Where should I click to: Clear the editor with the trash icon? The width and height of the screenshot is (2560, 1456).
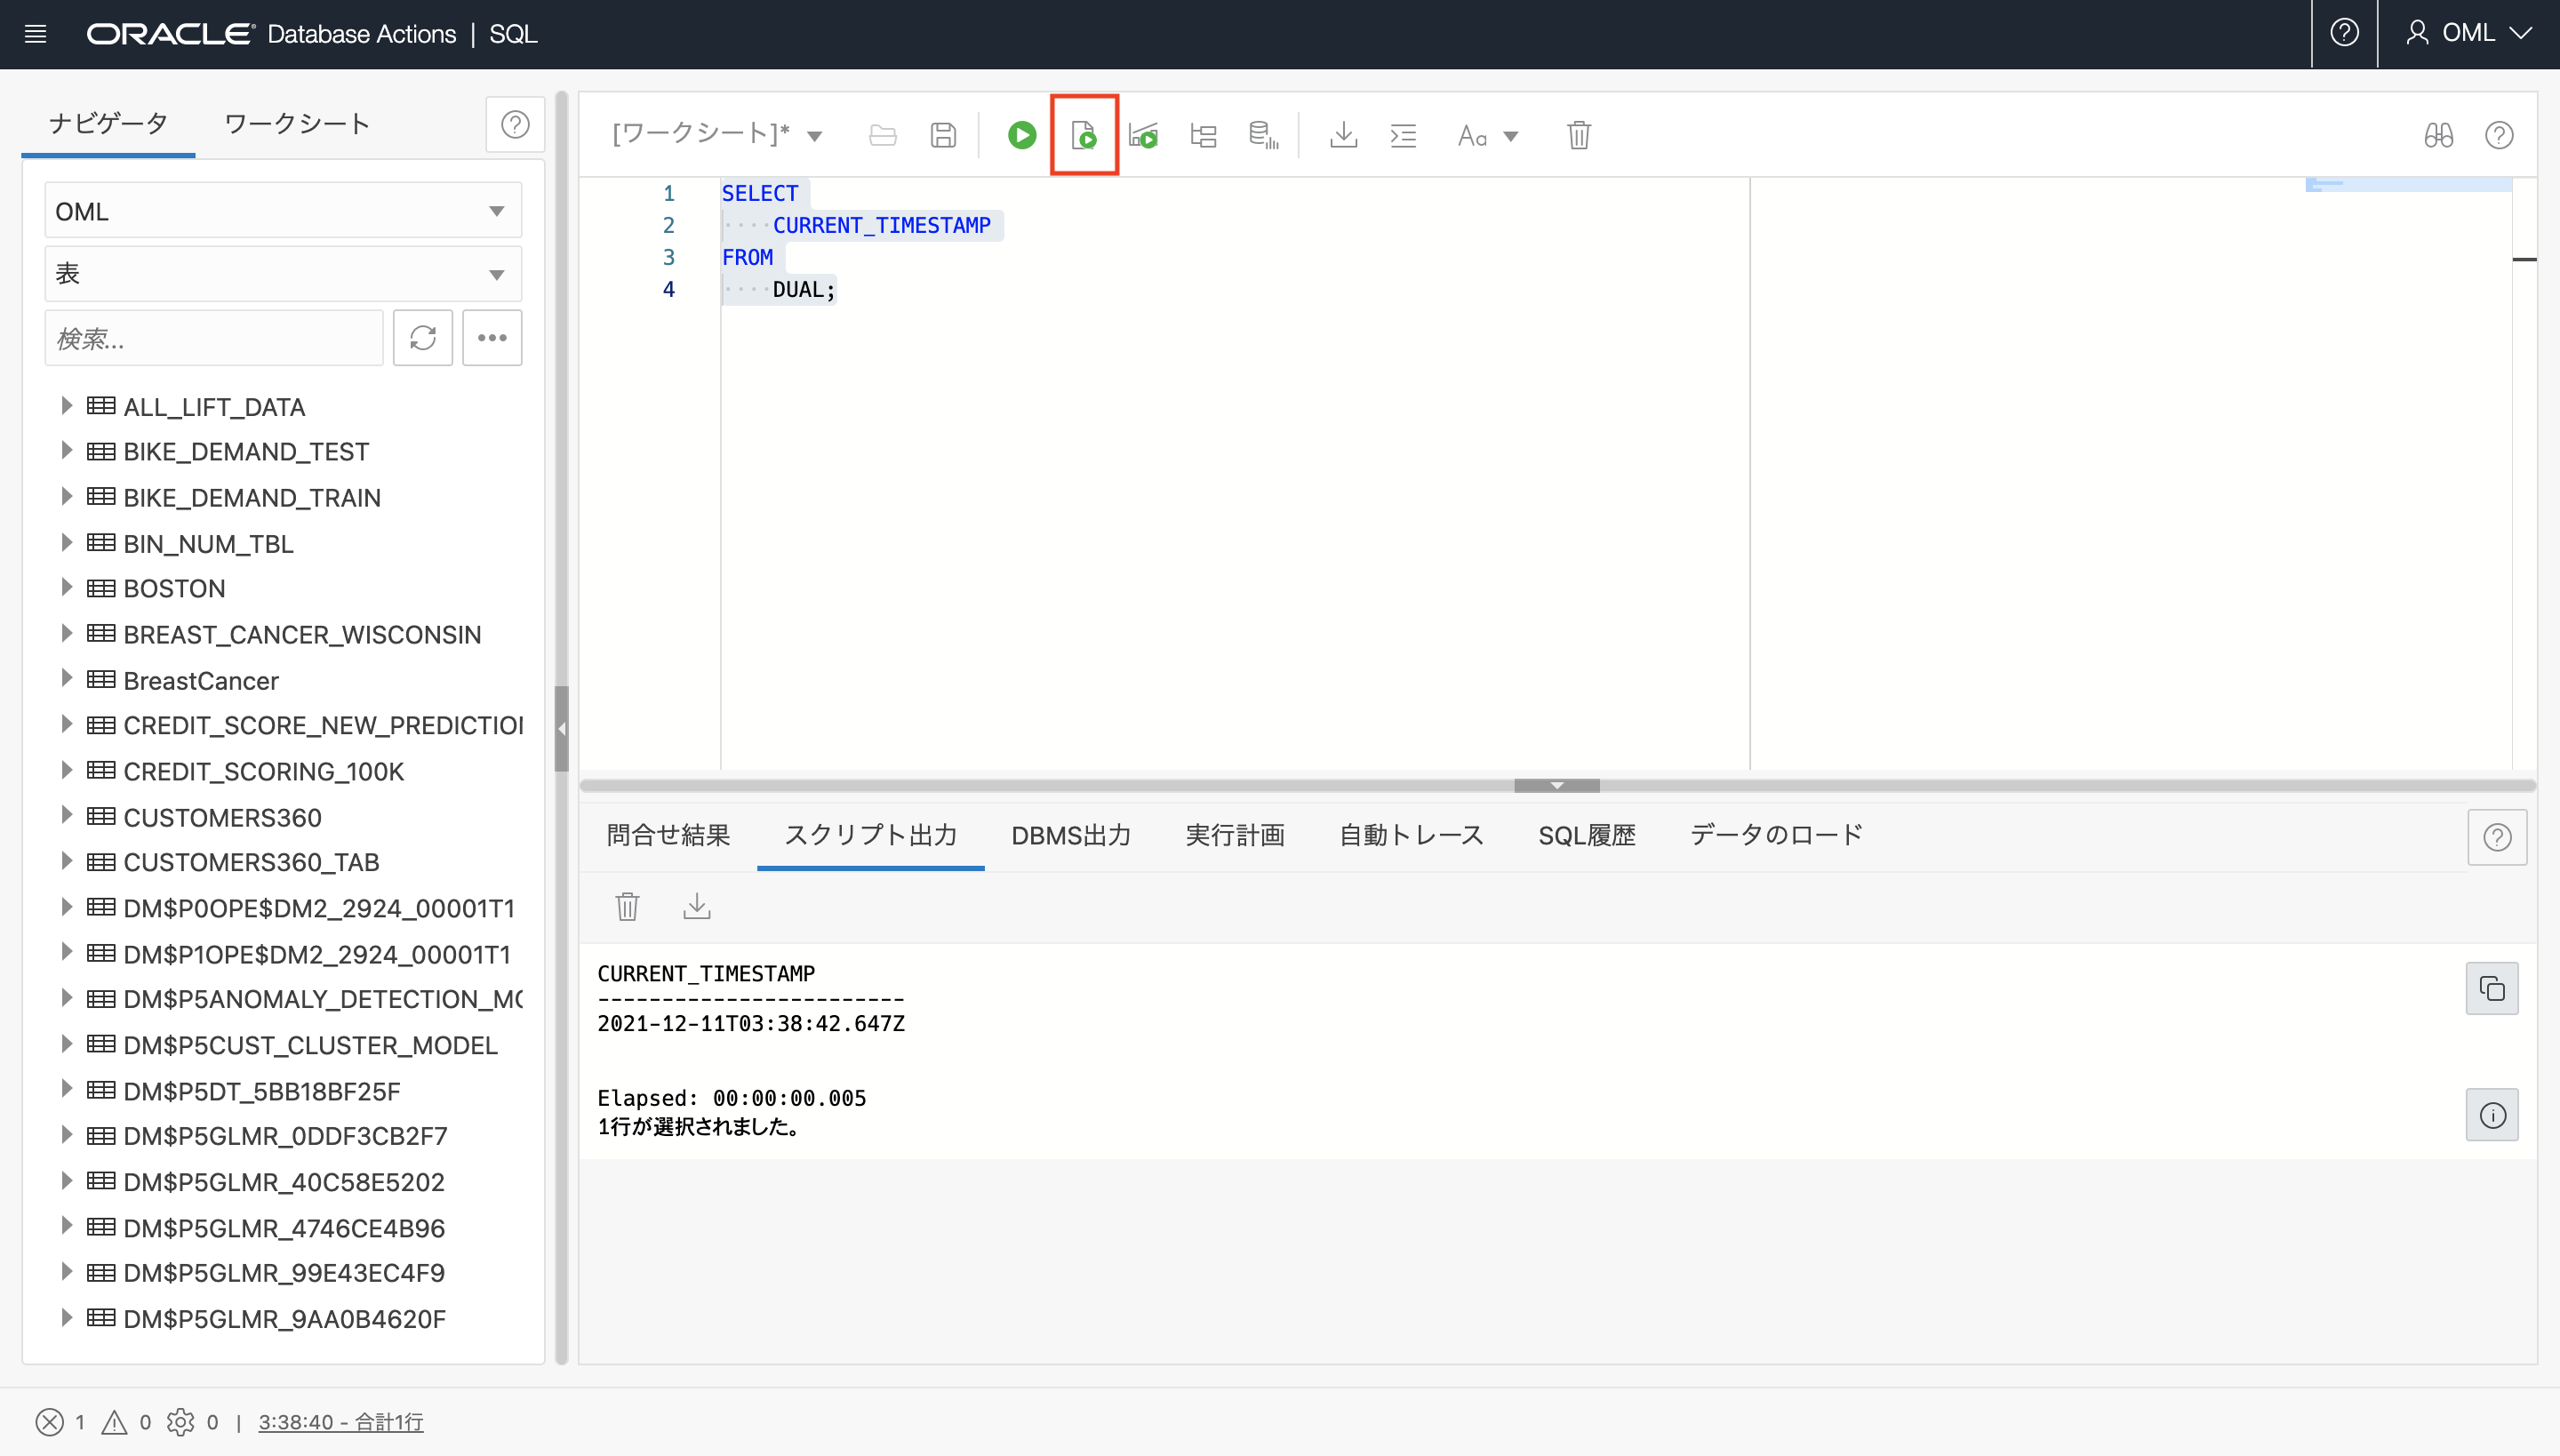pyautogui.click(x=1578, y=135)
